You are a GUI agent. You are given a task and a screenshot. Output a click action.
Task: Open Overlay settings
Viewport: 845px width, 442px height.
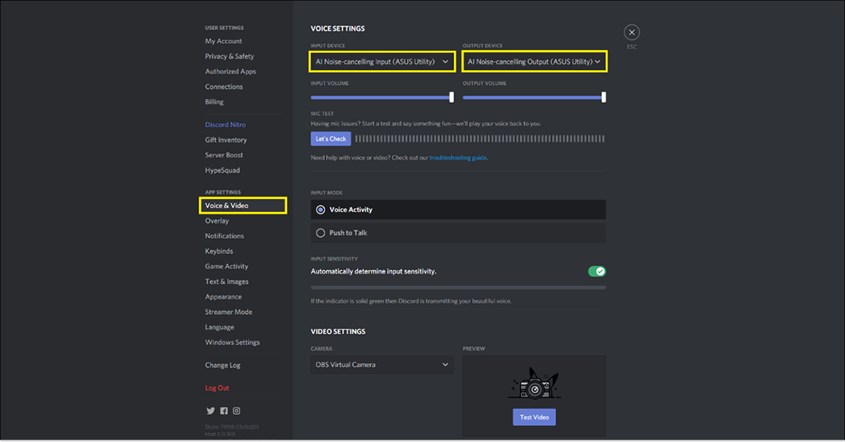pyautogui.click(x=217, y=220)
